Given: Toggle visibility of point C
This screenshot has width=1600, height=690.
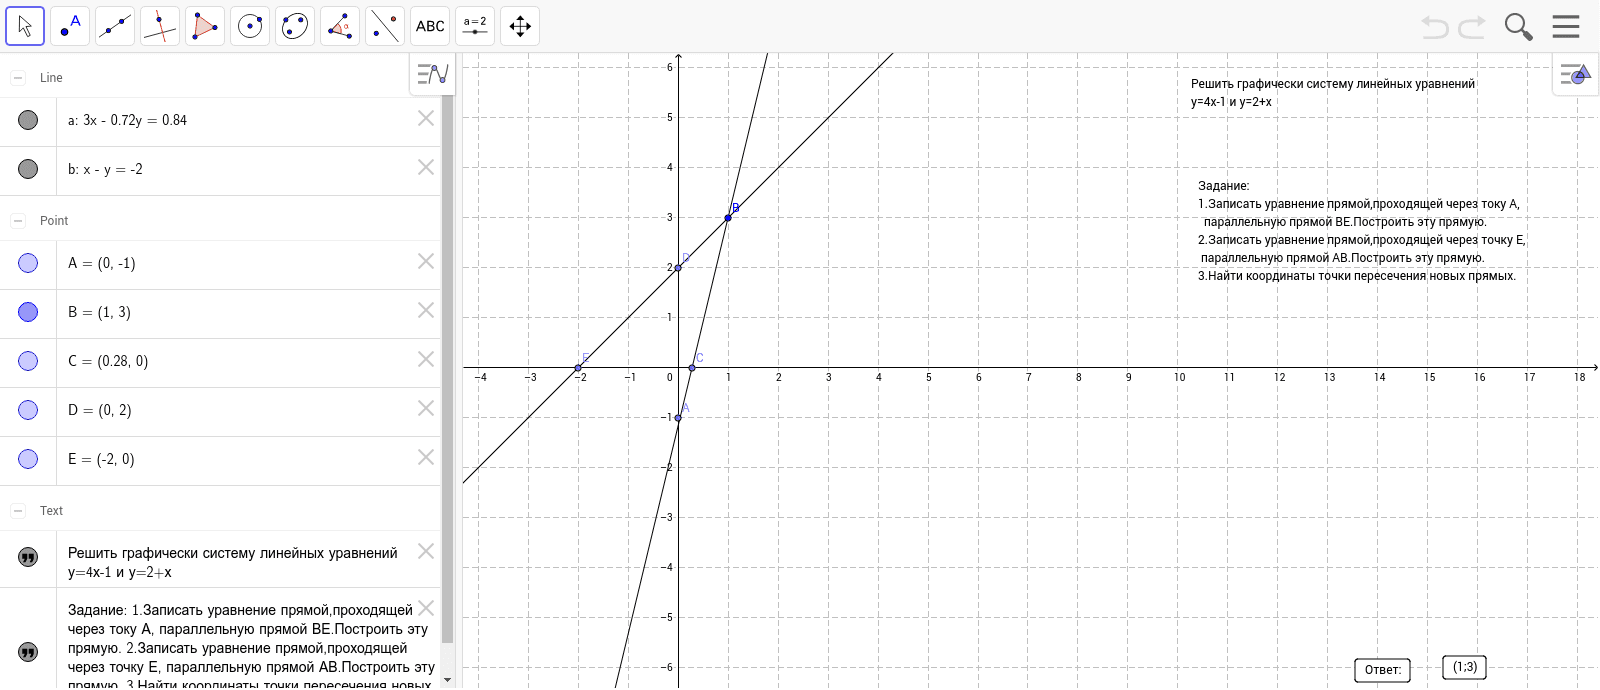Looking at the screenshot, I should (28, 361).
